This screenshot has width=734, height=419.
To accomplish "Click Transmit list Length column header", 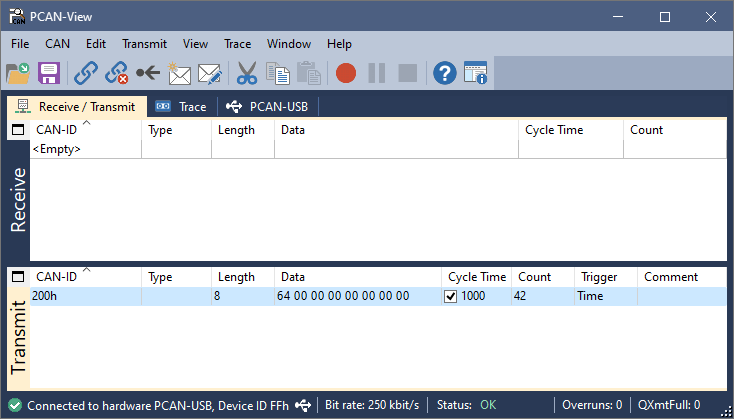I will (243, 277).
